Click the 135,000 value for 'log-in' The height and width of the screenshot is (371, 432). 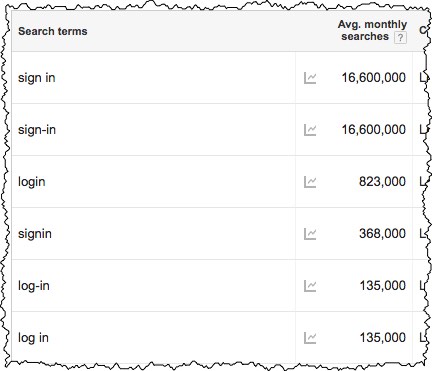click(383, 286)
